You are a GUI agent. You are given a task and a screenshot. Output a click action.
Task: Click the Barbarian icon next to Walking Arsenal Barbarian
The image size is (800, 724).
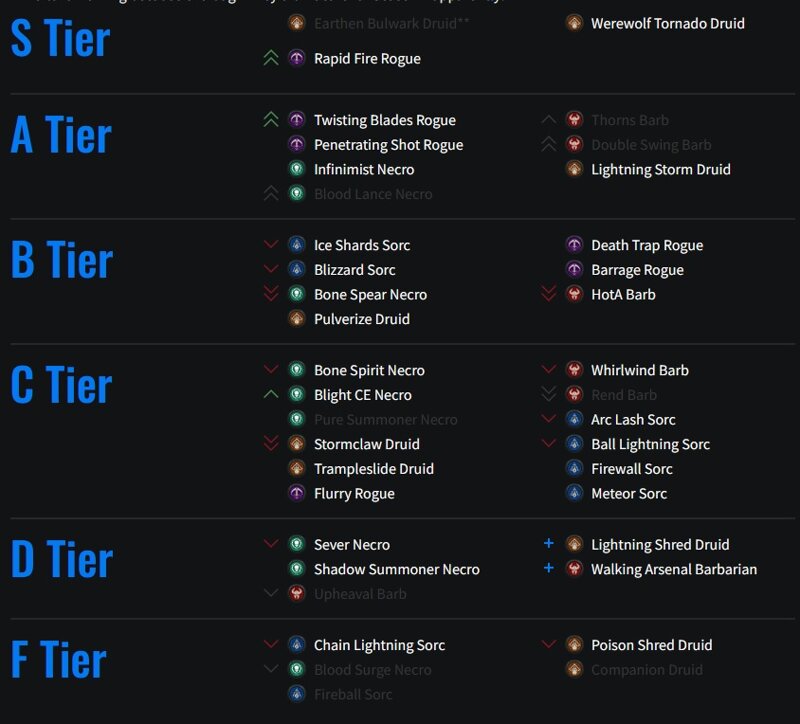pyautogui.click(x=574, y=568)
